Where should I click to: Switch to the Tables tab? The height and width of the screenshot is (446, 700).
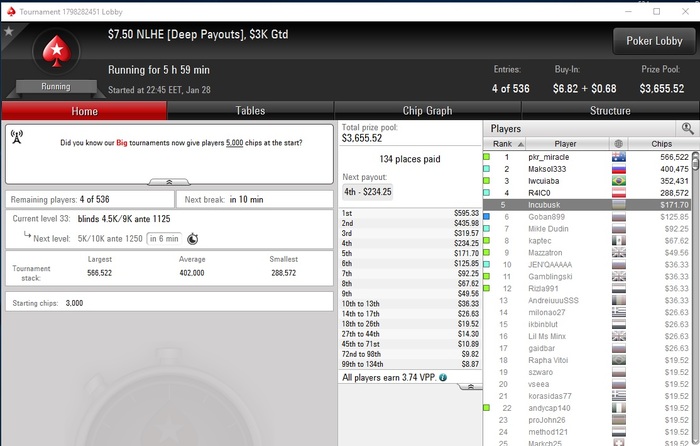250,111
